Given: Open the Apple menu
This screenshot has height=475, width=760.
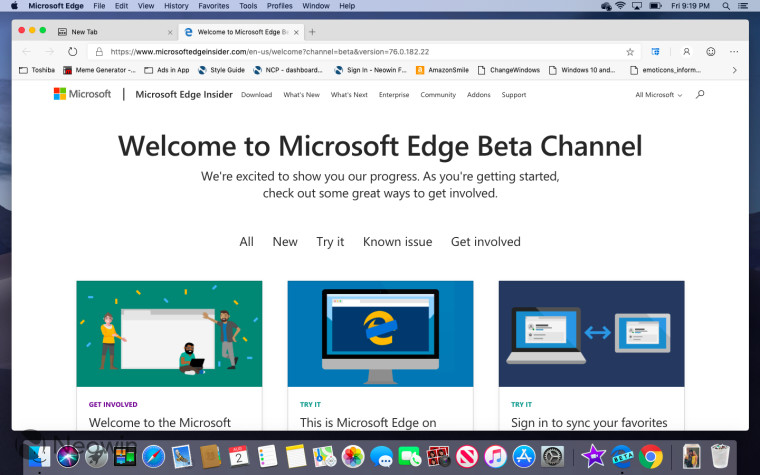Looking at the screenshot, I should coord(15,6).
